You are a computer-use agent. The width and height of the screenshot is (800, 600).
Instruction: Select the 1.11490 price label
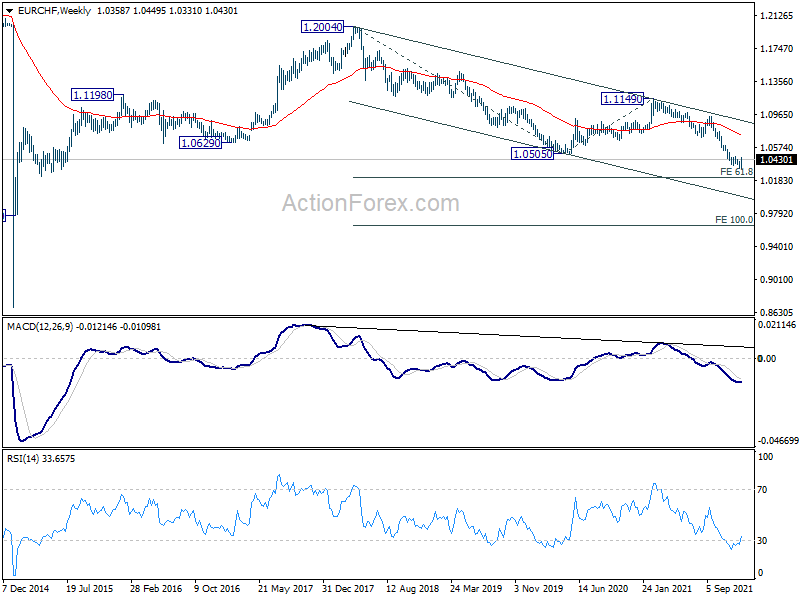click(x=622, y=98)
